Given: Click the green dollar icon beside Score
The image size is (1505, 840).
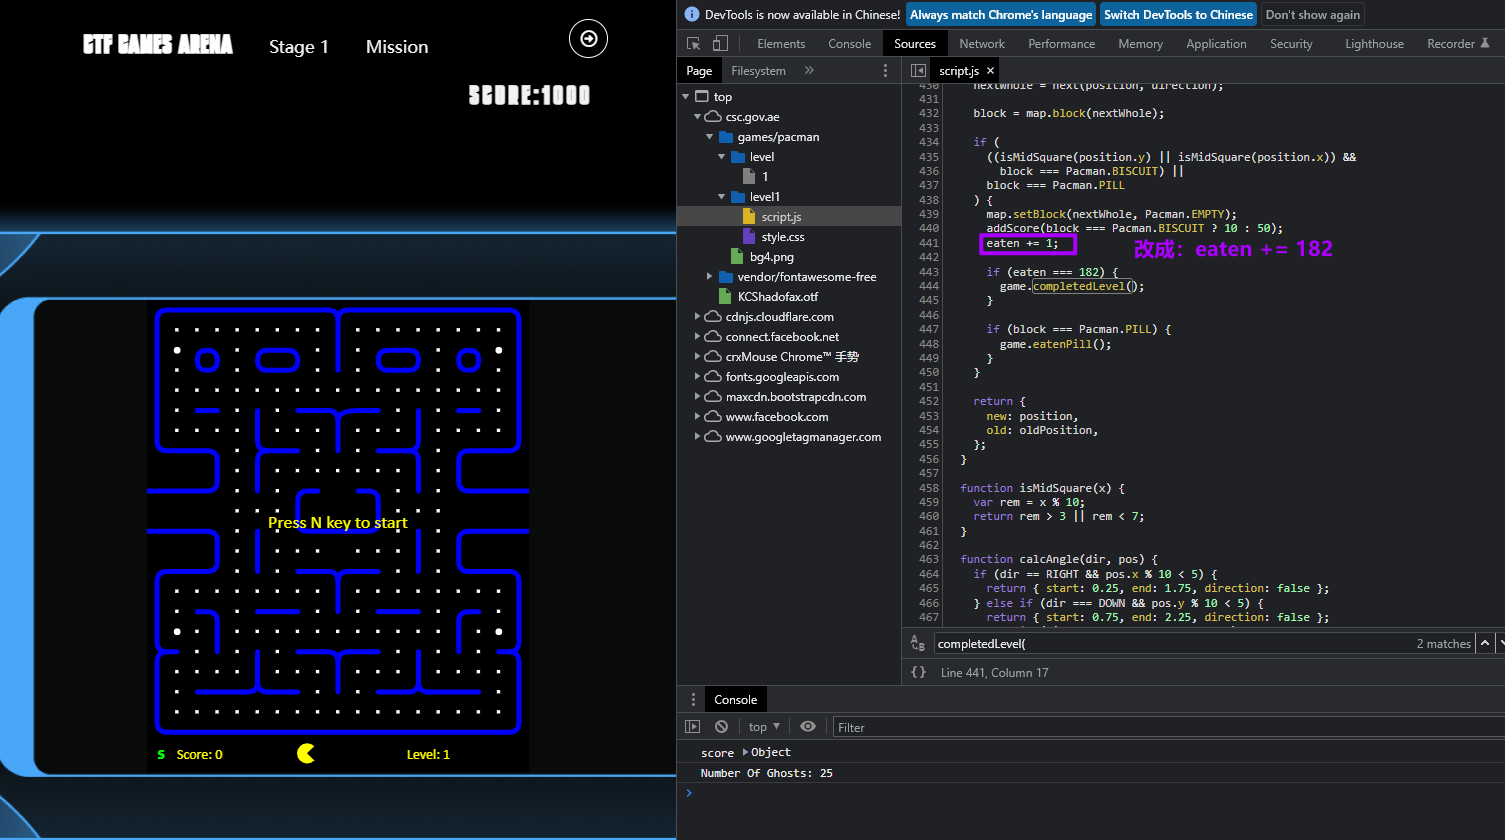Looking at the screenshot, I should click(161, 754).
